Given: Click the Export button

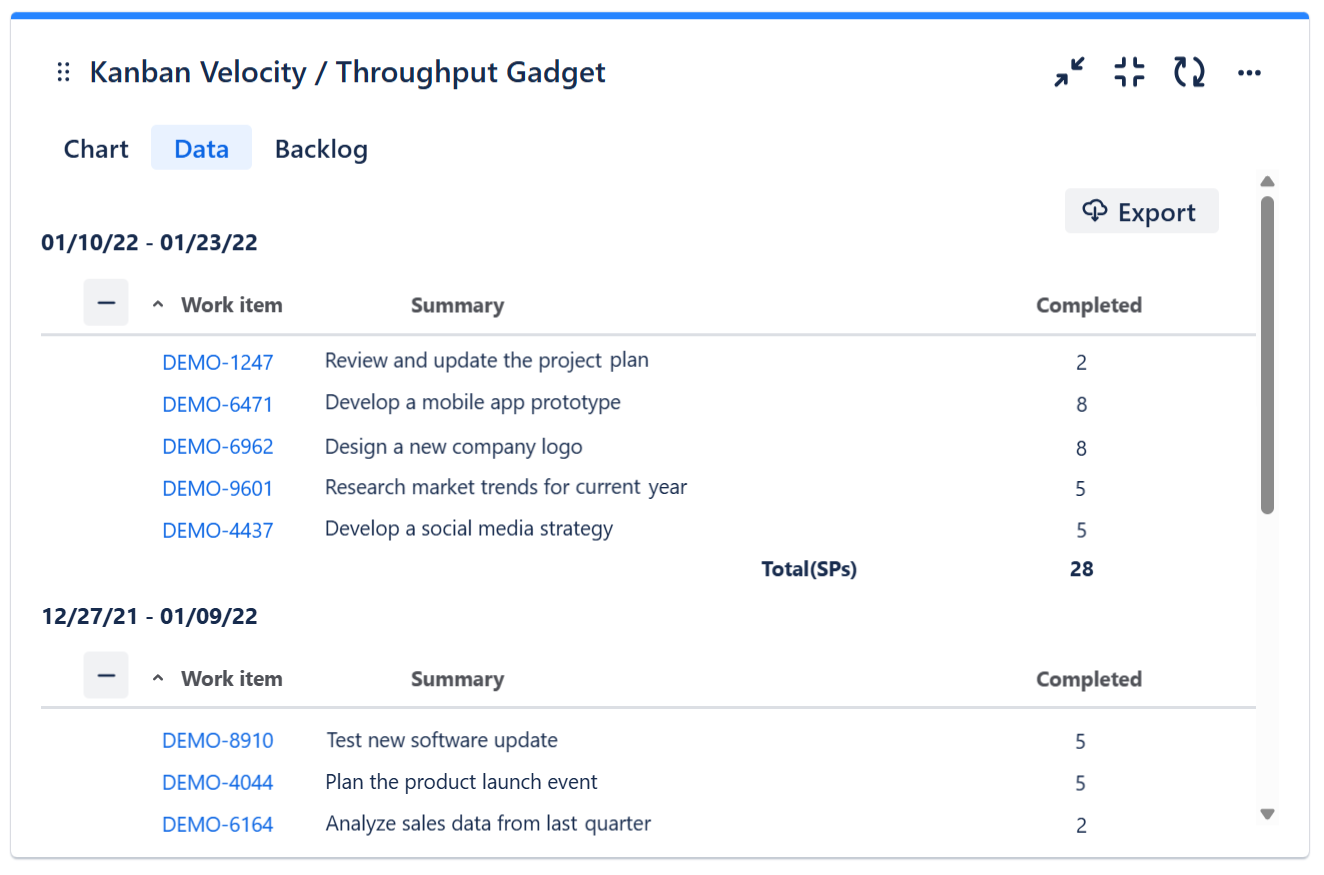Looking at the screenshot, I should pyautogui.click(x=1141, y=211).
